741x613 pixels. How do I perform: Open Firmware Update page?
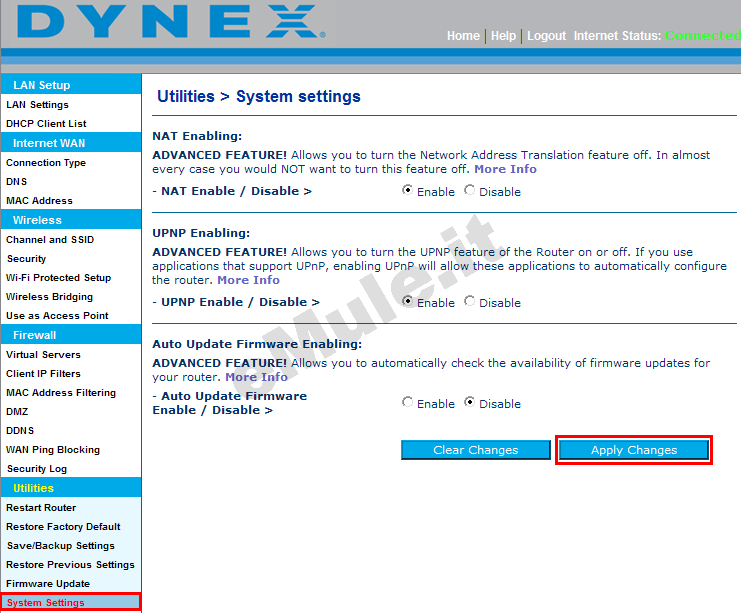48,584
